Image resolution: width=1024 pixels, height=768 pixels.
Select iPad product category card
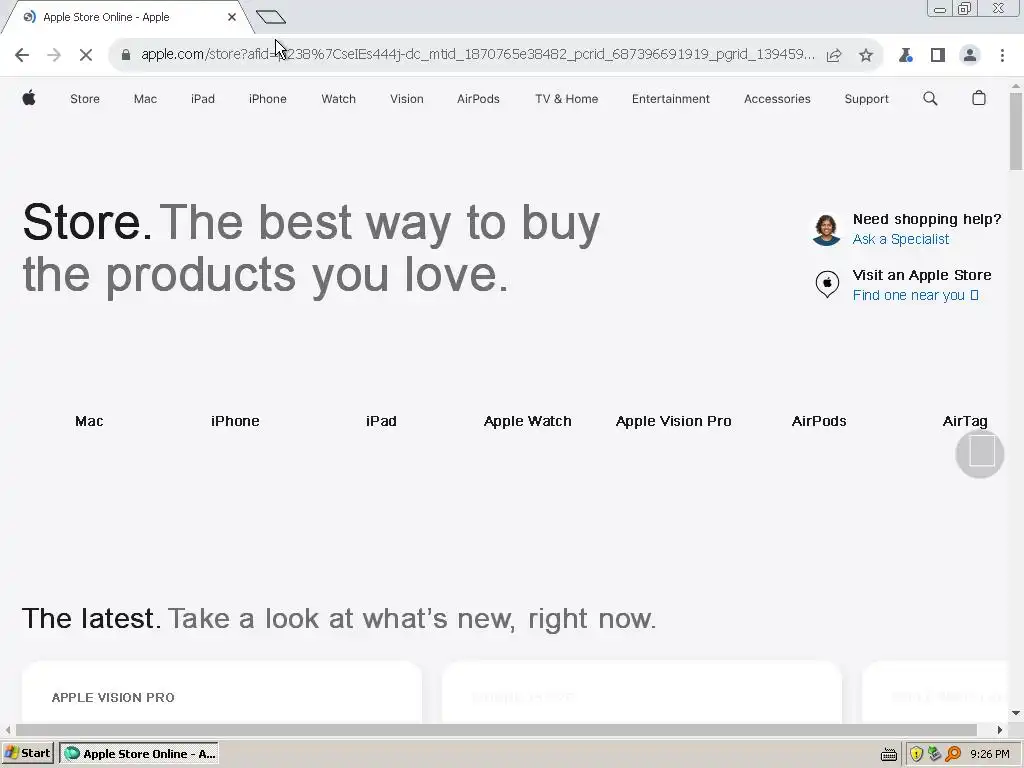(x=381, y=421)
